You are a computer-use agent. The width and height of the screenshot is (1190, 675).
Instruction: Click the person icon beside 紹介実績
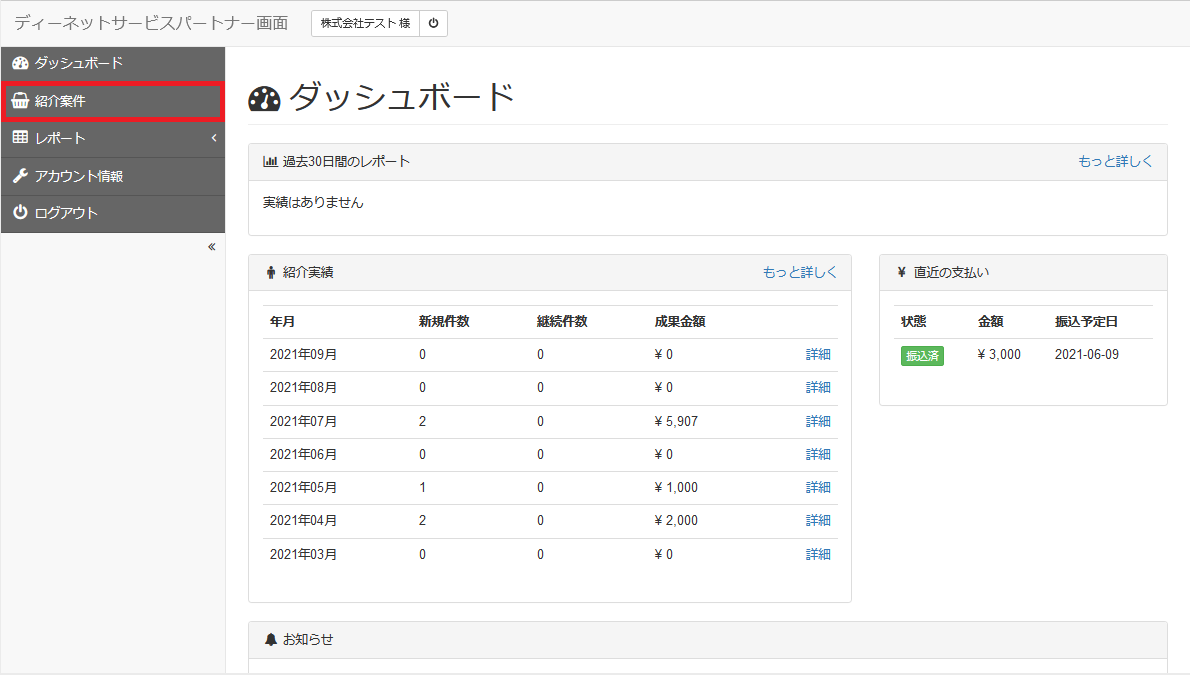pyautogui.click(x=270, y=273)
